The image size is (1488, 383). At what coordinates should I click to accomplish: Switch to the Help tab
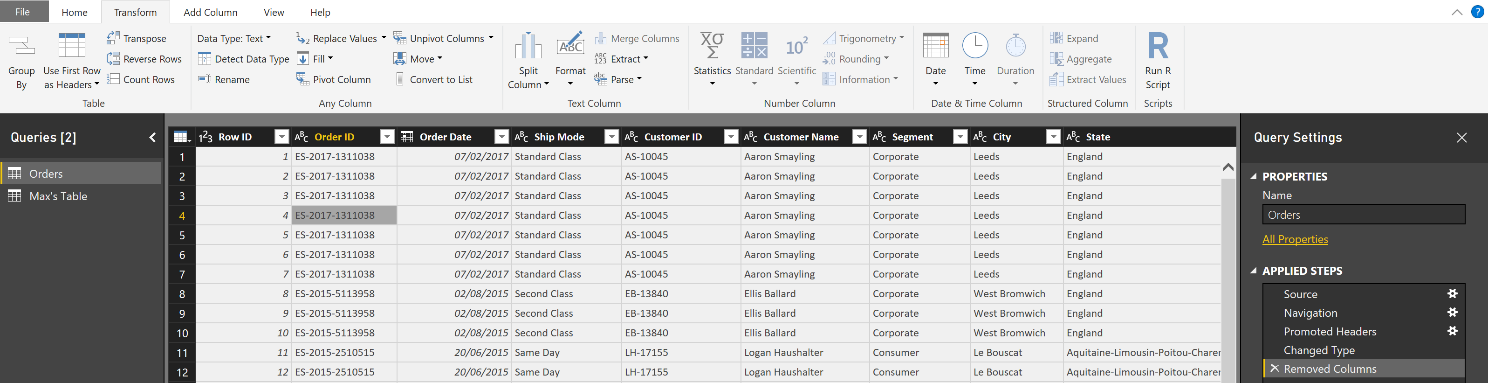(x=320, y=12)
